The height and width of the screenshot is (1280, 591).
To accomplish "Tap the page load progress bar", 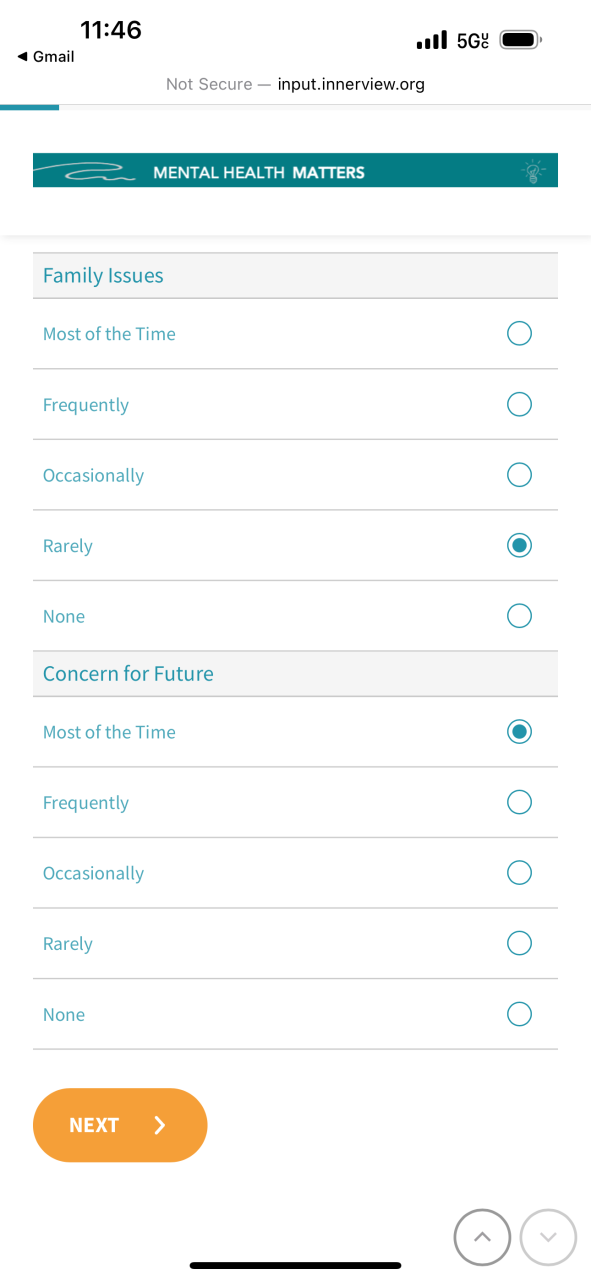I will tap(30, 107).
